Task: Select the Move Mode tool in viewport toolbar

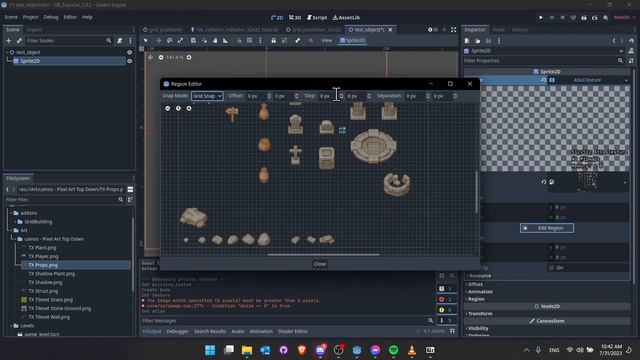Action: click(159, 40)
